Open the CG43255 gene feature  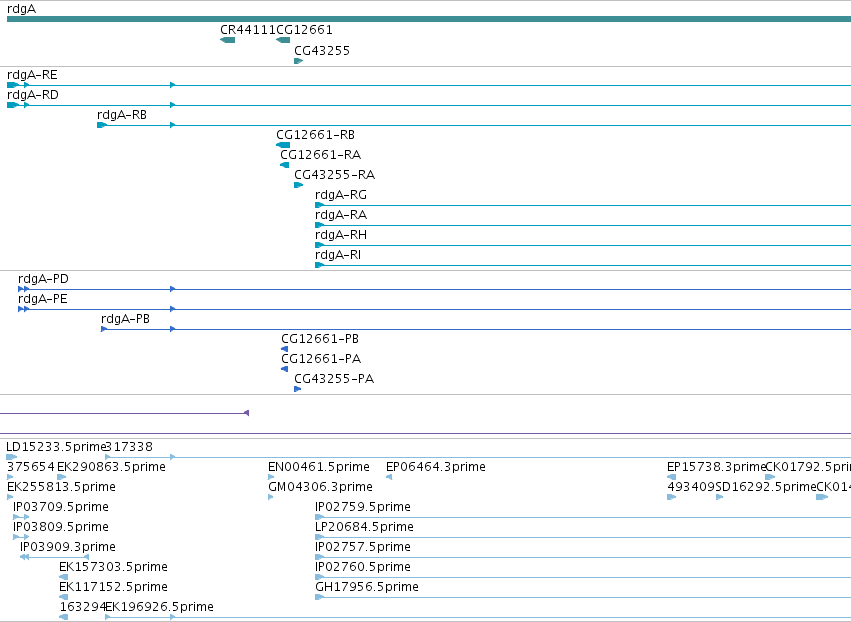[299, 61]
